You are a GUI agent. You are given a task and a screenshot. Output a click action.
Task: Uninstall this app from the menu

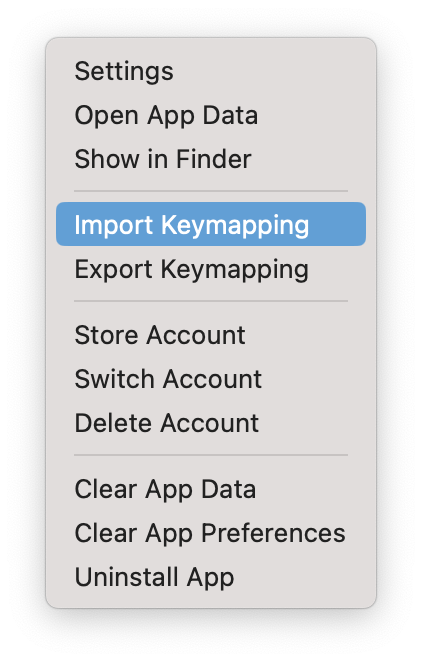point(211,577)
